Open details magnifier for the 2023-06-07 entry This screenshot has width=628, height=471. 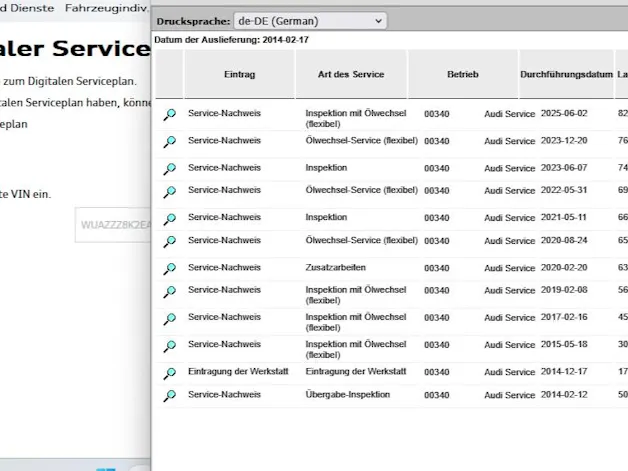click(x=169, y=169)
